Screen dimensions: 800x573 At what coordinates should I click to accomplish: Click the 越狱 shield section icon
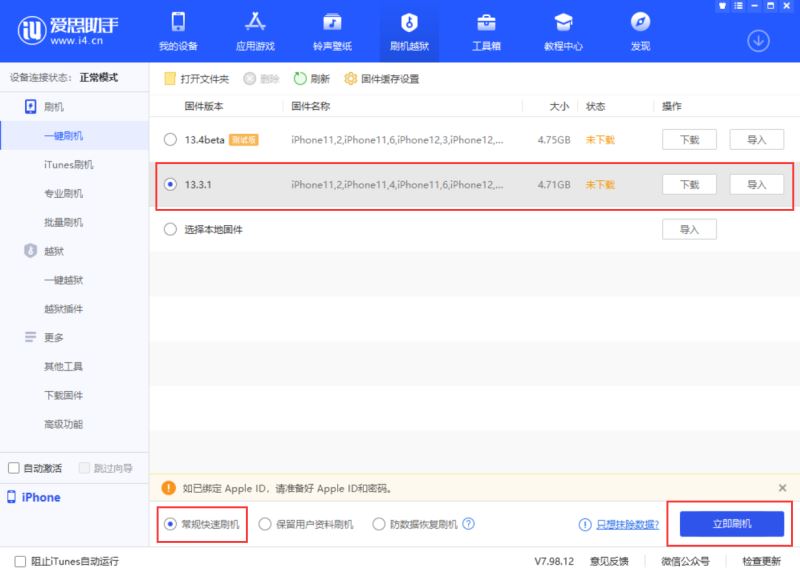(x=31, y=251)
